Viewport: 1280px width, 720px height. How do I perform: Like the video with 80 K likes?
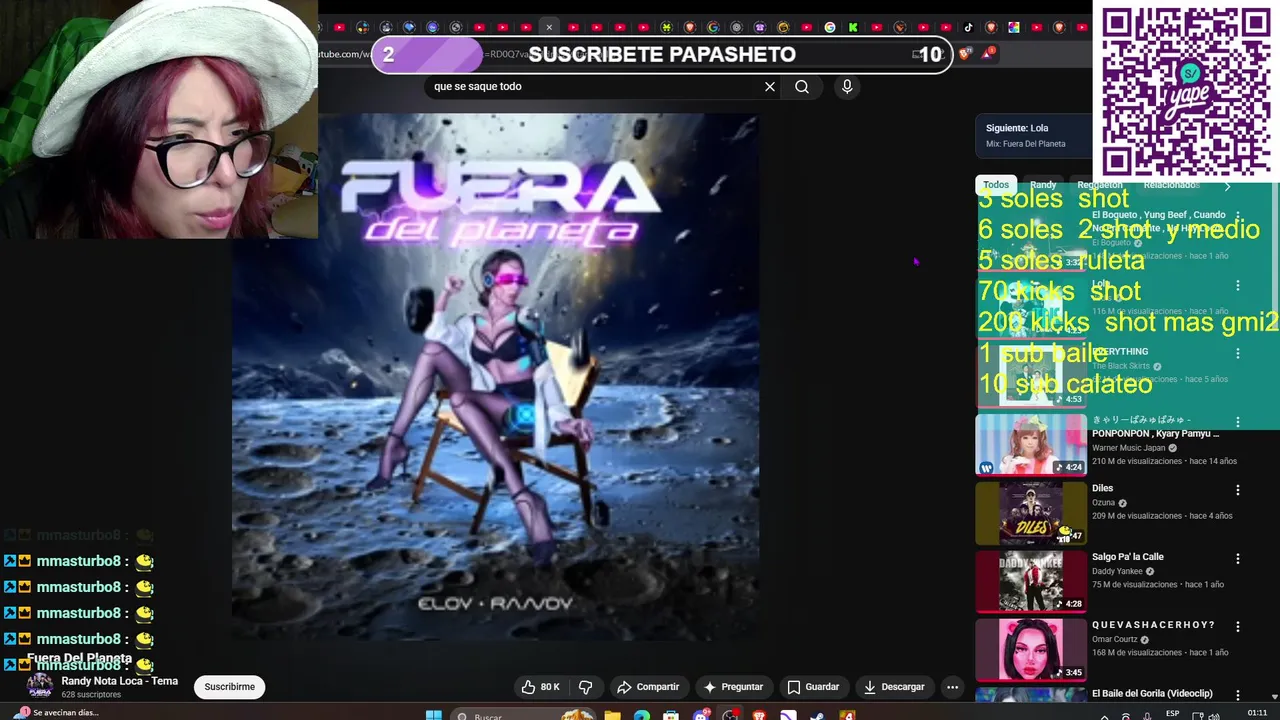540,687
